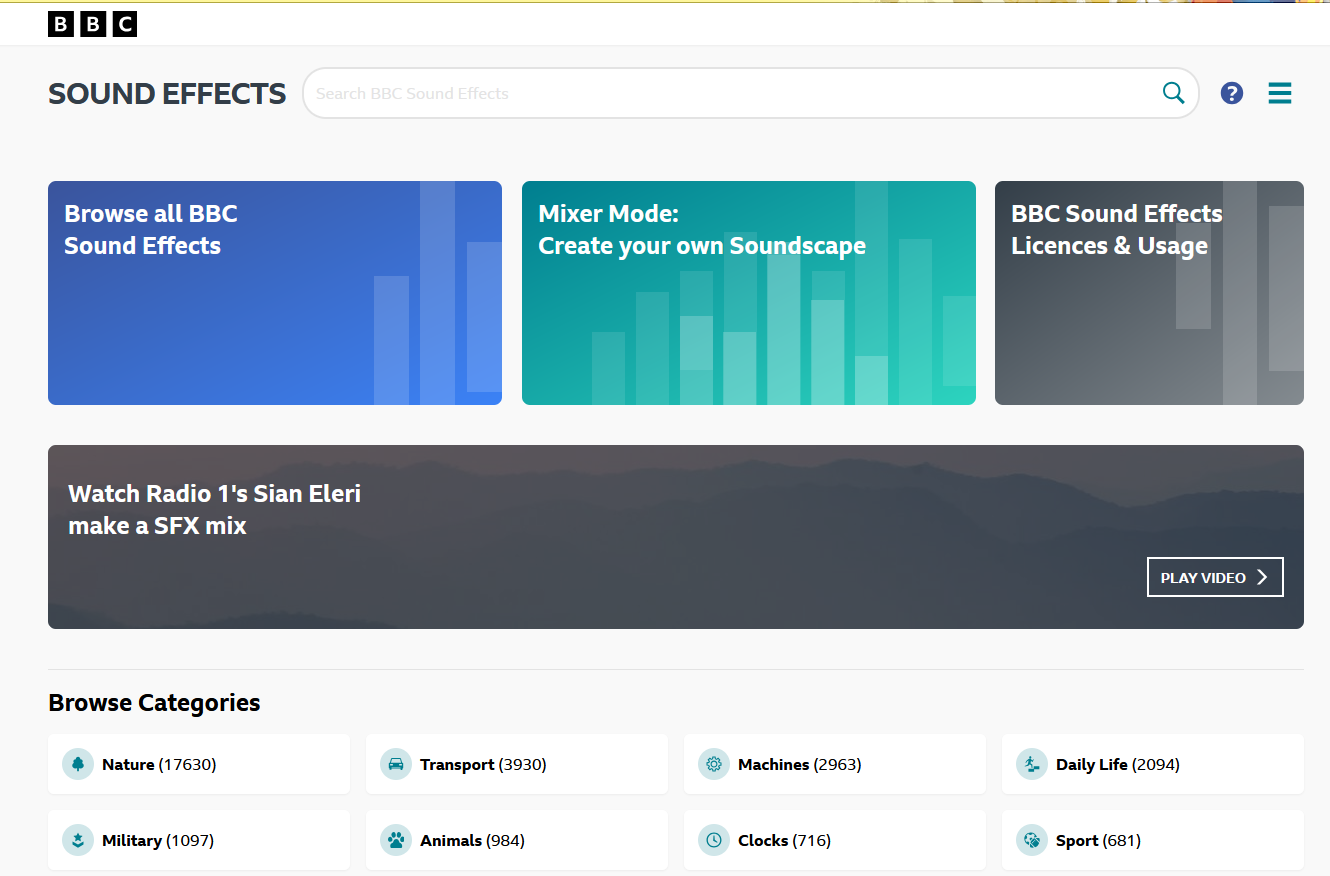Focus the Search BBC Sound Effects field
Screen dimensions: 1330x876
coord(730,93)
